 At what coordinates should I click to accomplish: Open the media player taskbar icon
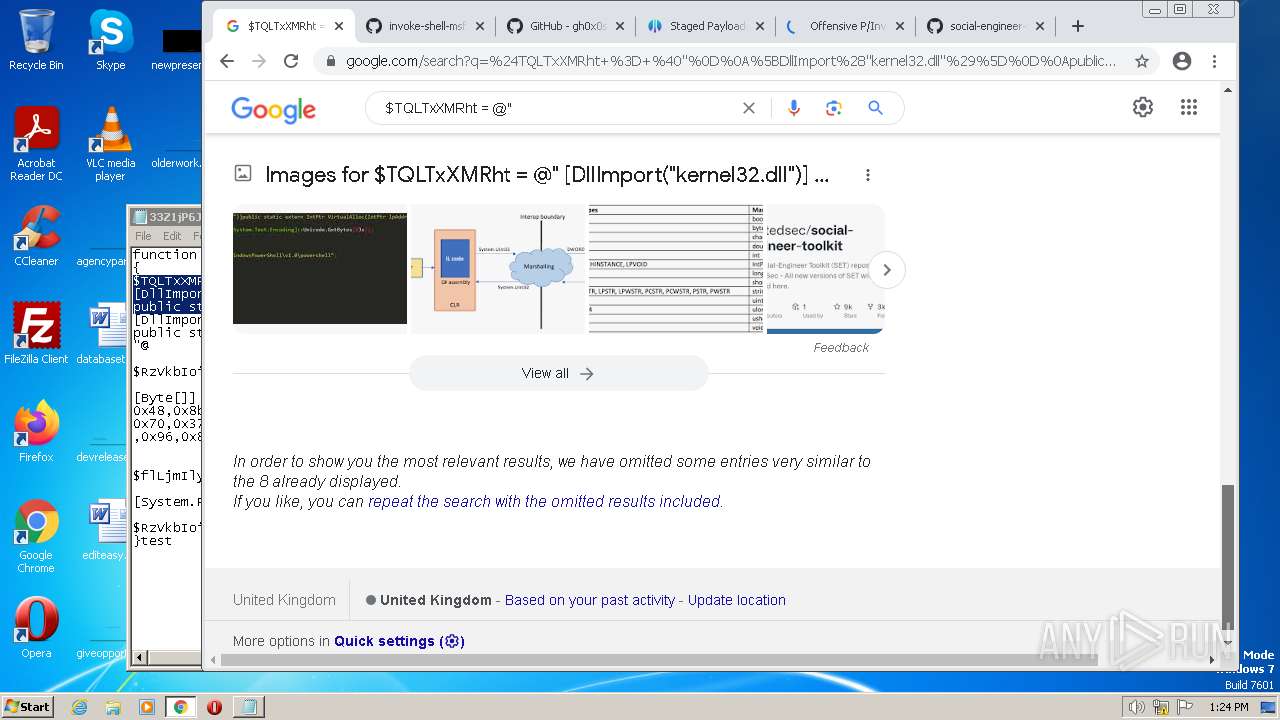coord(147,707)
